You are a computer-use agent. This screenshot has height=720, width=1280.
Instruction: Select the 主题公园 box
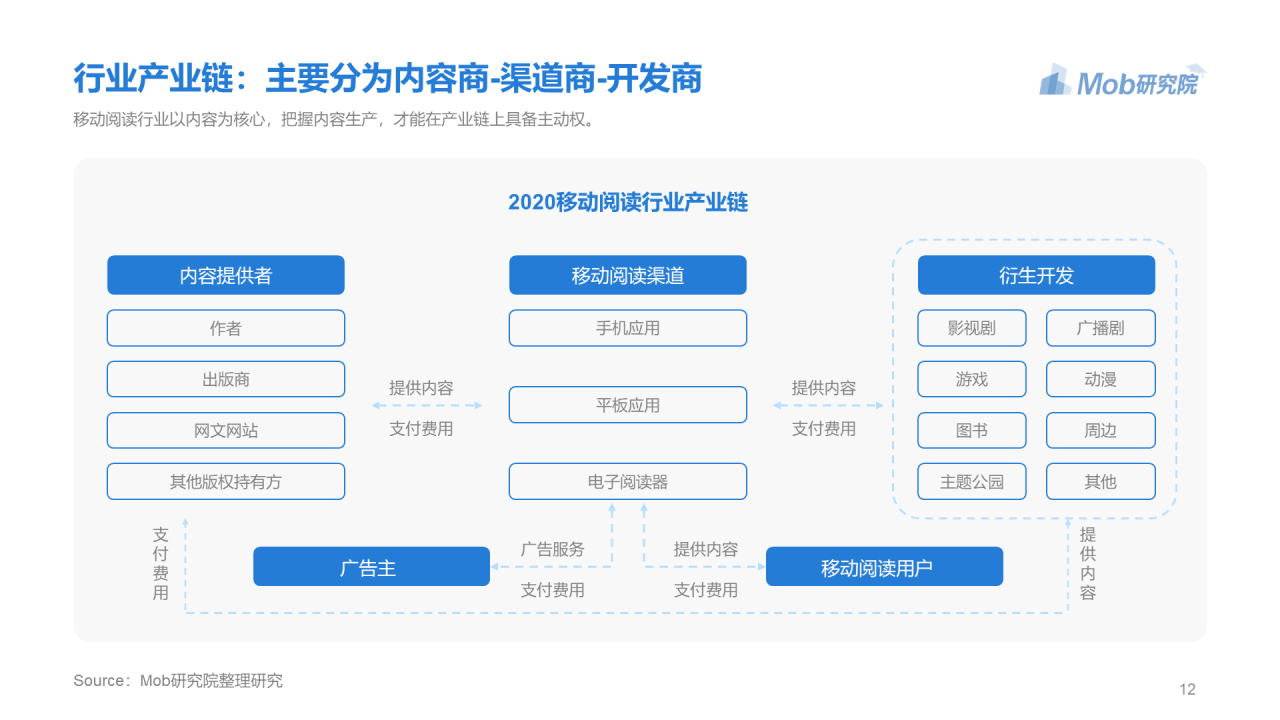tap(972, 481)
